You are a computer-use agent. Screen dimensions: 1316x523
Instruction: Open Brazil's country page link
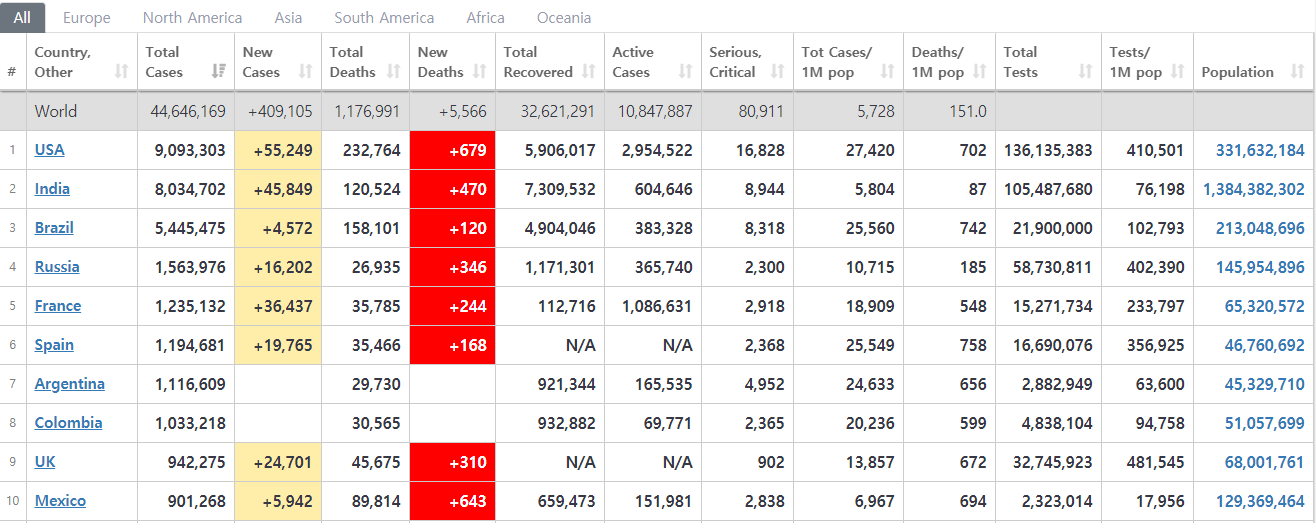[54, 228]
